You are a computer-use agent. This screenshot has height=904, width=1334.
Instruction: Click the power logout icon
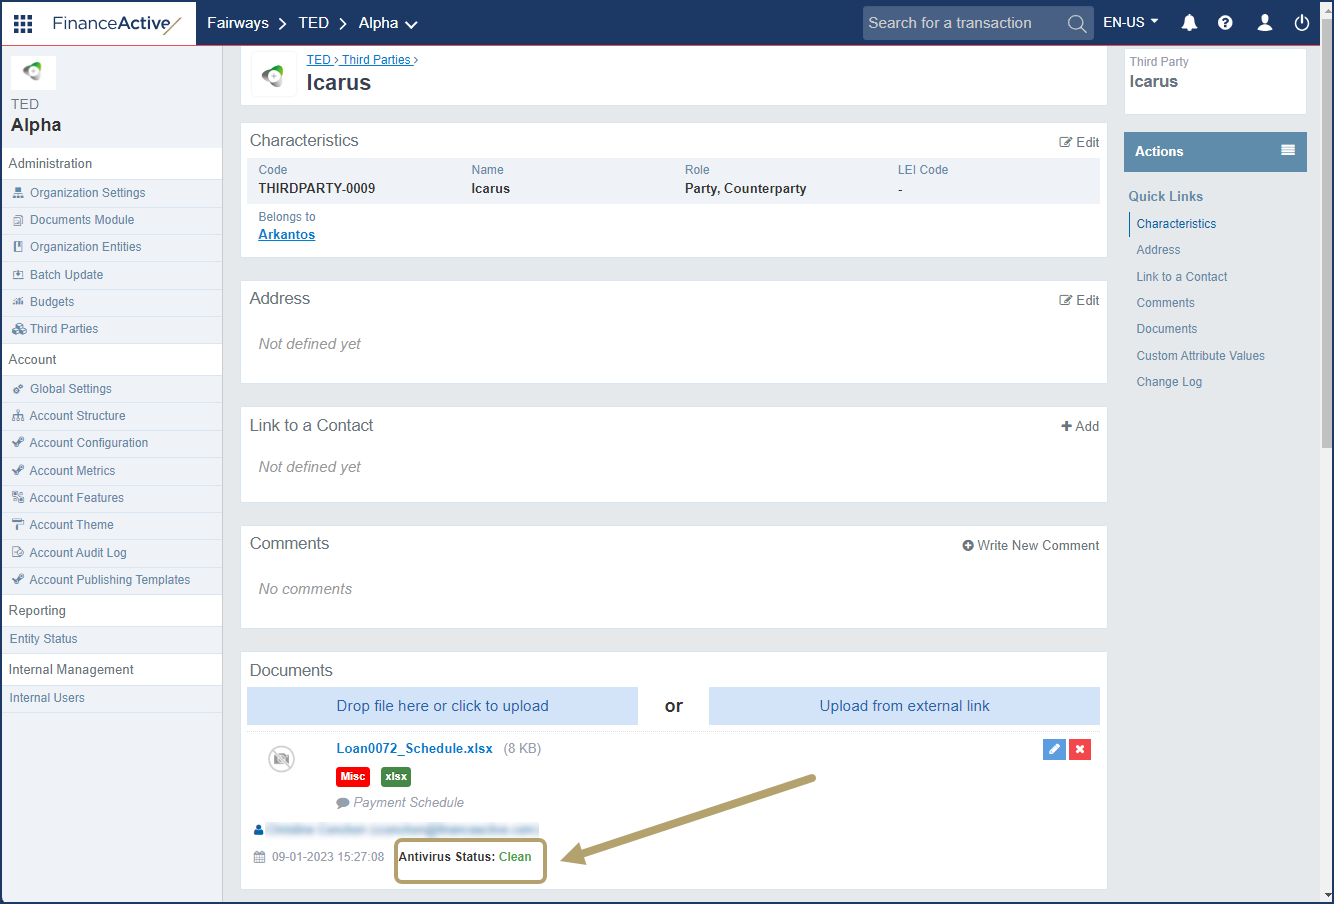(1301, 21)
